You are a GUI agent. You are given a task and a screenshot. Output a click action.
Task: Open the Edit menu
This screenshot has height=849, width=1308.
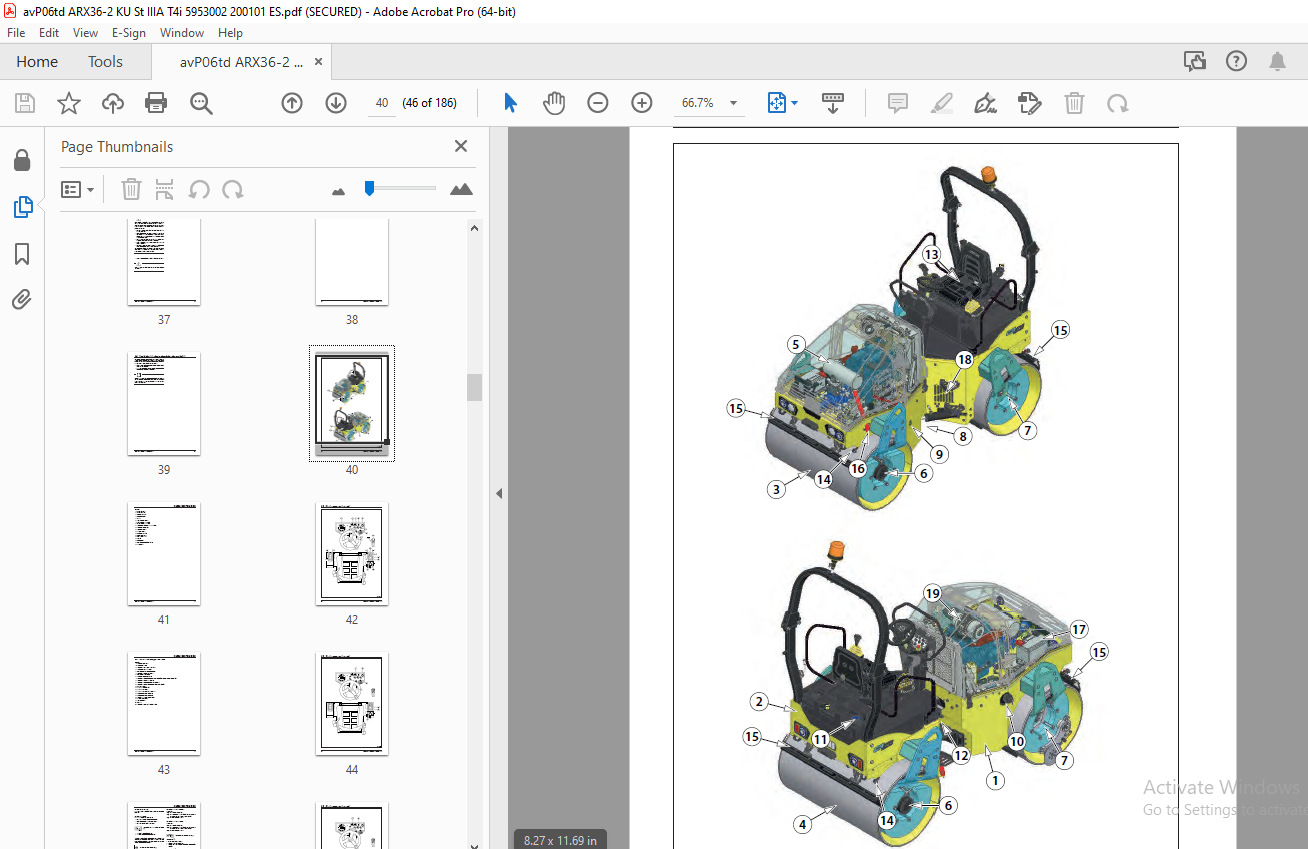(x=49, y=33)
